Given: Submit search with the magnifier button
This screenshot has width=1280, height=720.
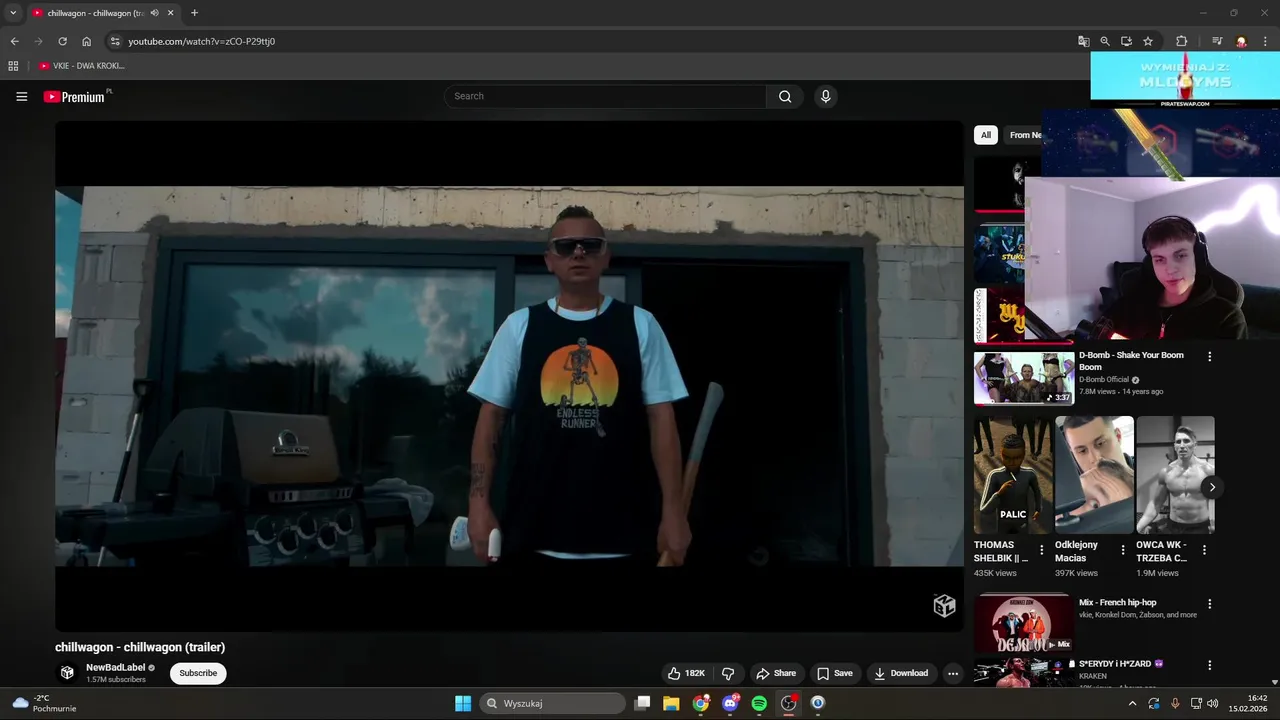Looking at the screenshot, I should [x=785, y=96].
